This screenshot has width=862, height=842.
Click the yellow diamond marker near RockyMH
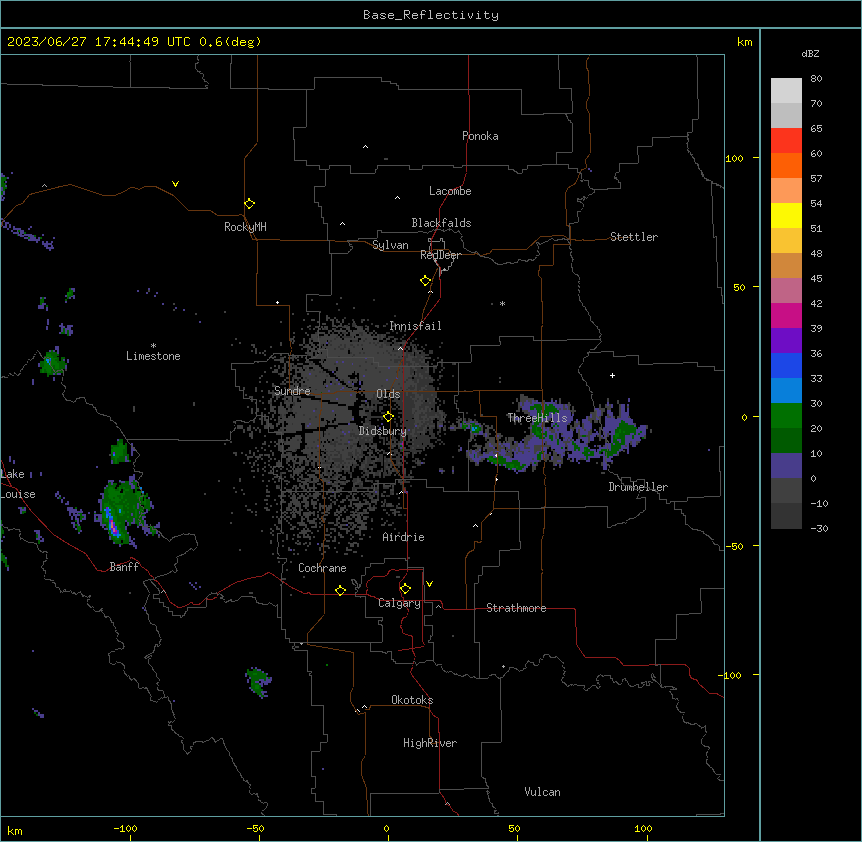pyautogui.click(x=249, y=204)
